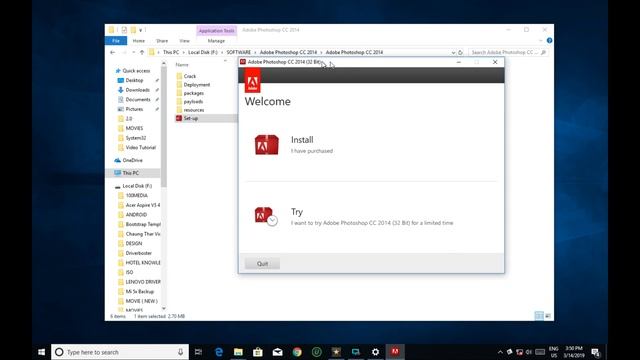Choose Install option text
Screen dimensions: 640x360
302,140
